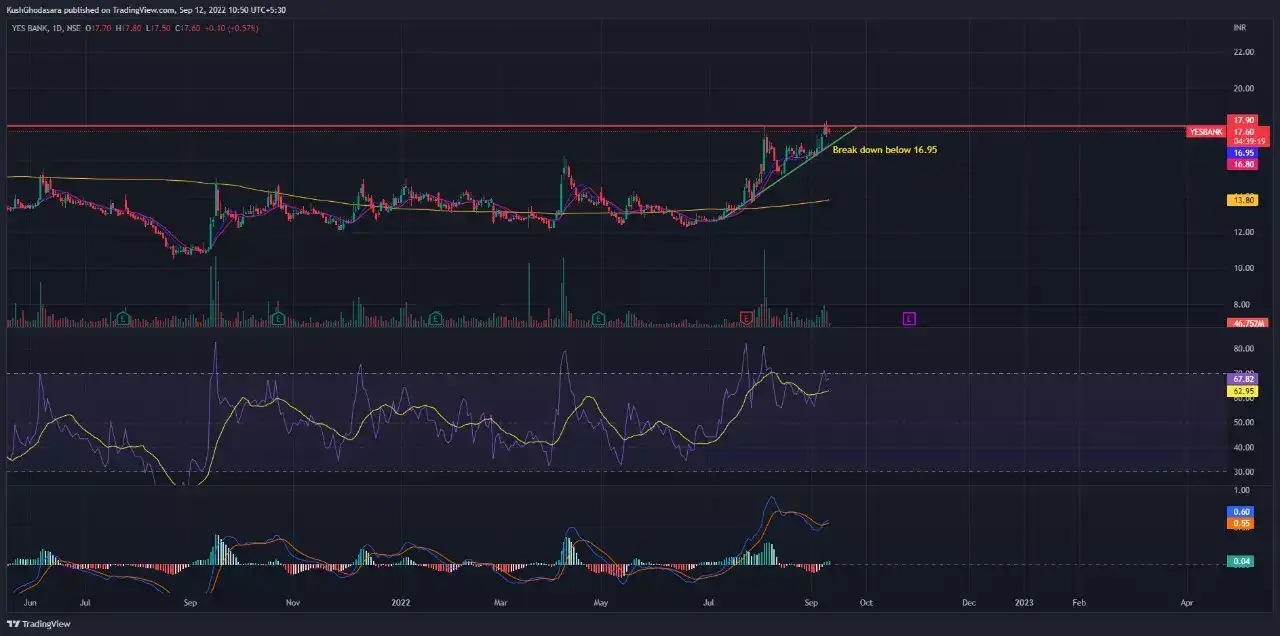Click the yellow 13.80 moving average label
This screenshot has width=1280, height=636.
1243,201
